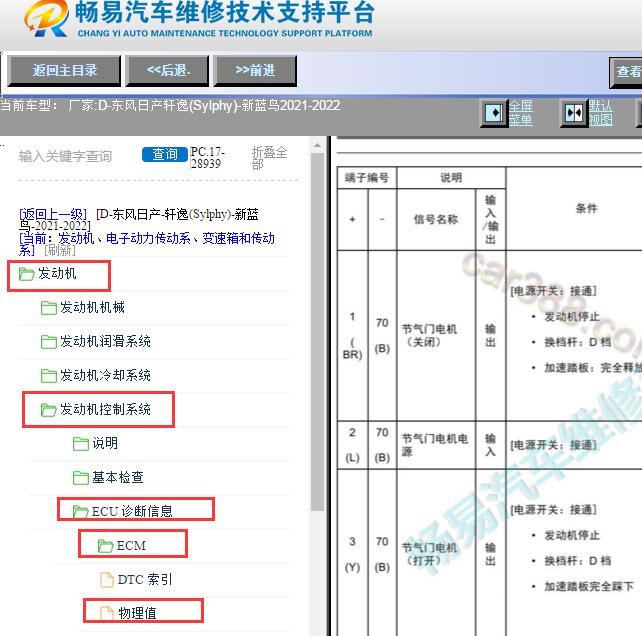Expand the 发动机冷却系统 folder icon

(49, 376)
